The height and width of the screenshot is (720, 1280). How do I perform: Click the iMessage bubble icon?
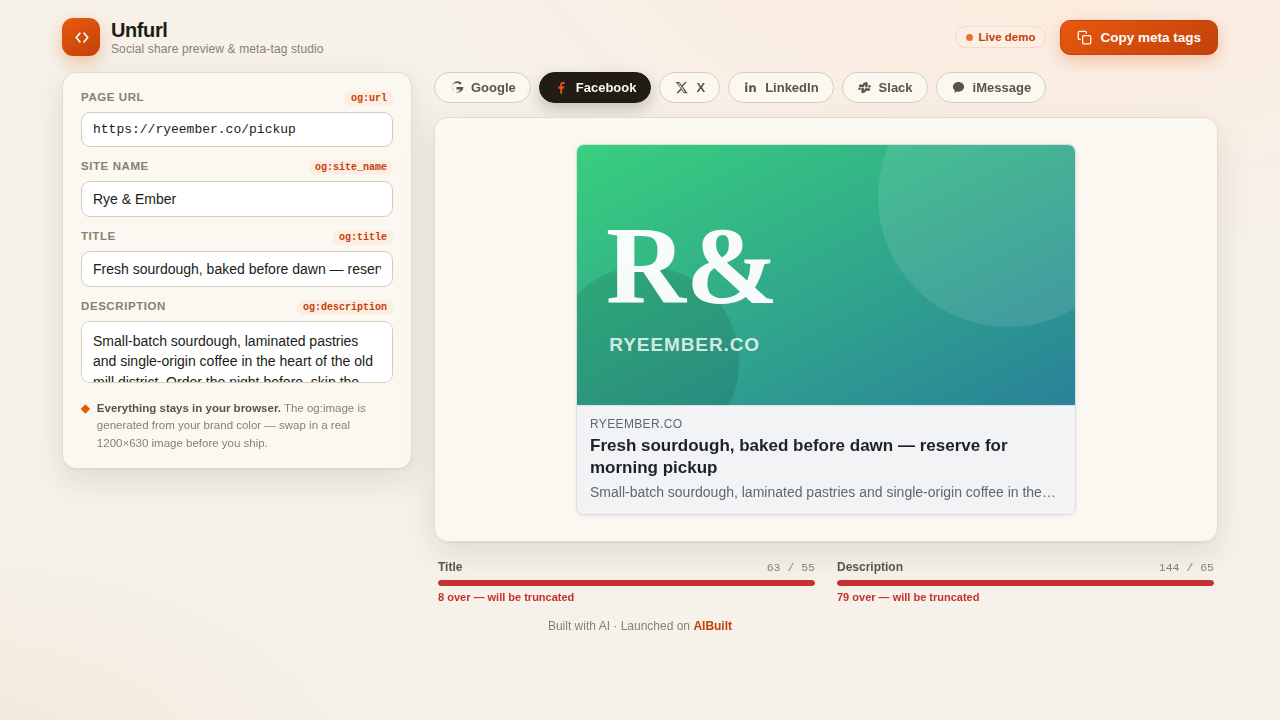coord(958,88)
